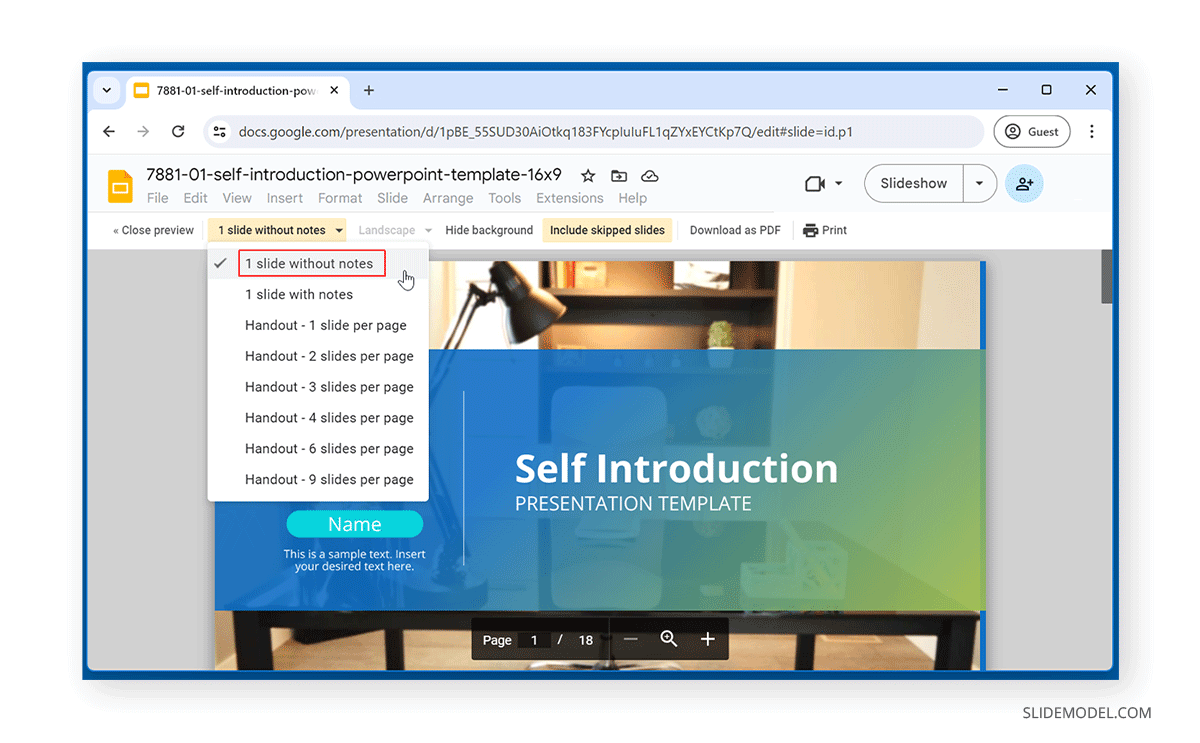The image size is (1200, 743).
Task: Toggle Hide background option
Action: (x=489, y=230)
